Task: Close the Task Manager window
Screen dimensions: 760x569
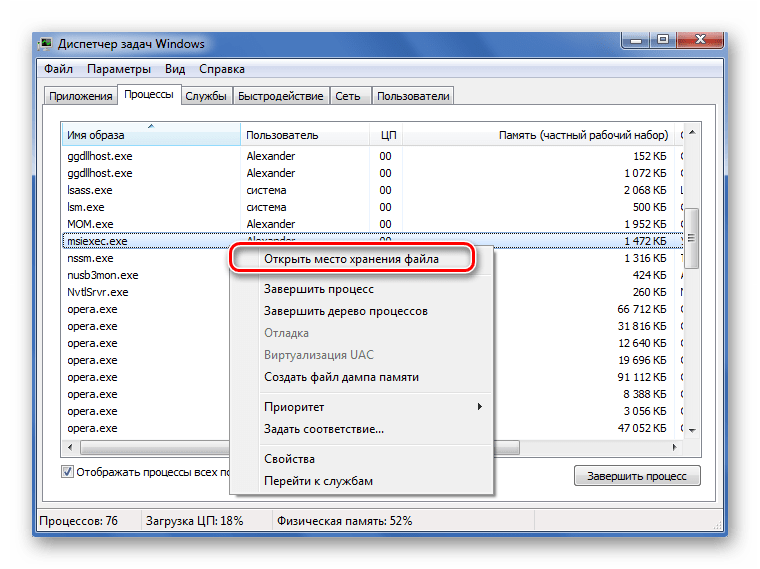Action: coord(699,40)
